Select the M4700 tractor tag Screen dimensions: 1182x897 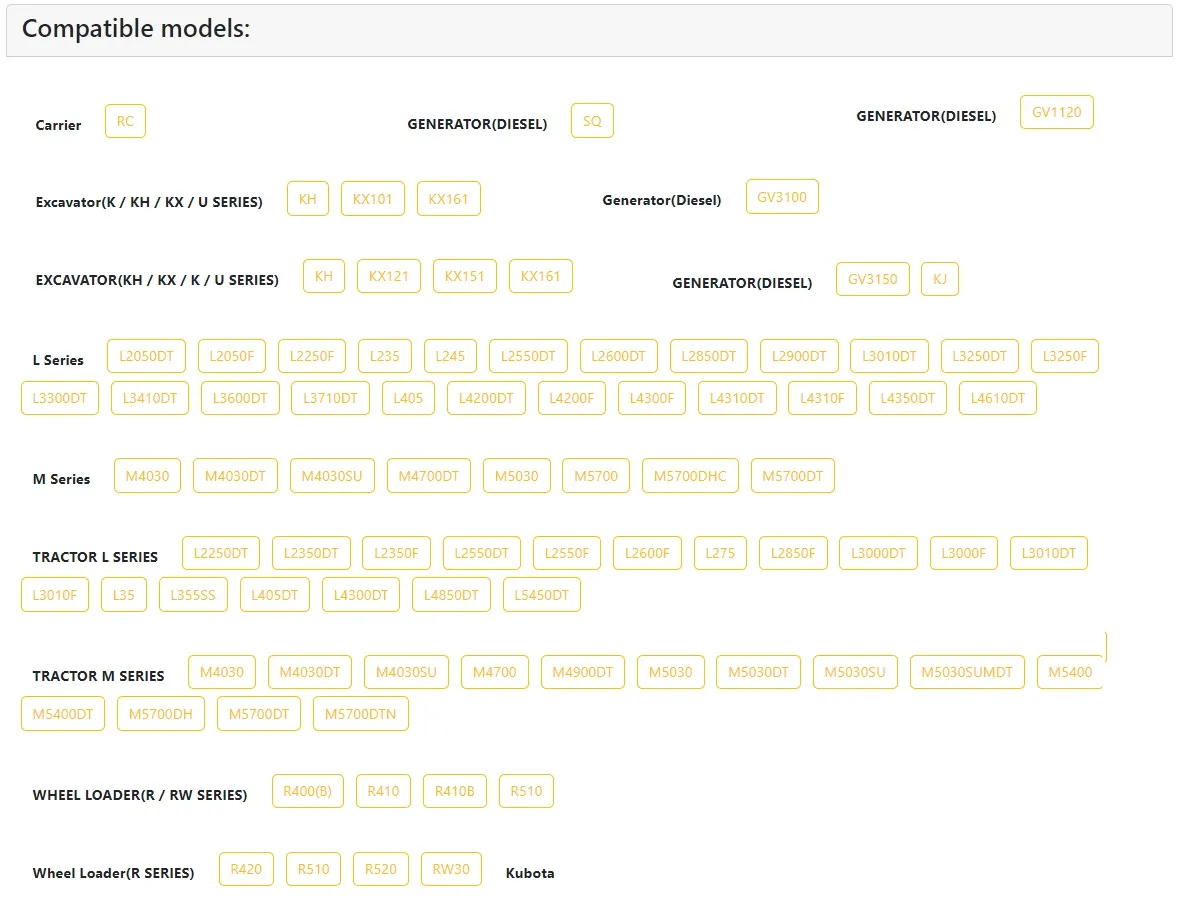click(x=495, y=672)
